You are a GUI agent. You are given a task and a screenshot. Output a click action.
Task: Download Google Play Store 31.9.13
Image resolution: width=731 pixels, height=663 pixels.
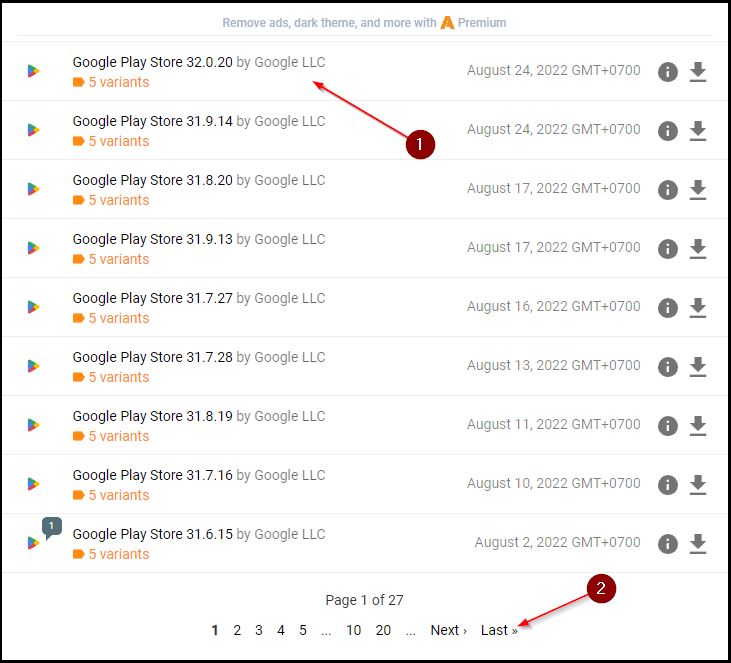(x=697, y=249)
